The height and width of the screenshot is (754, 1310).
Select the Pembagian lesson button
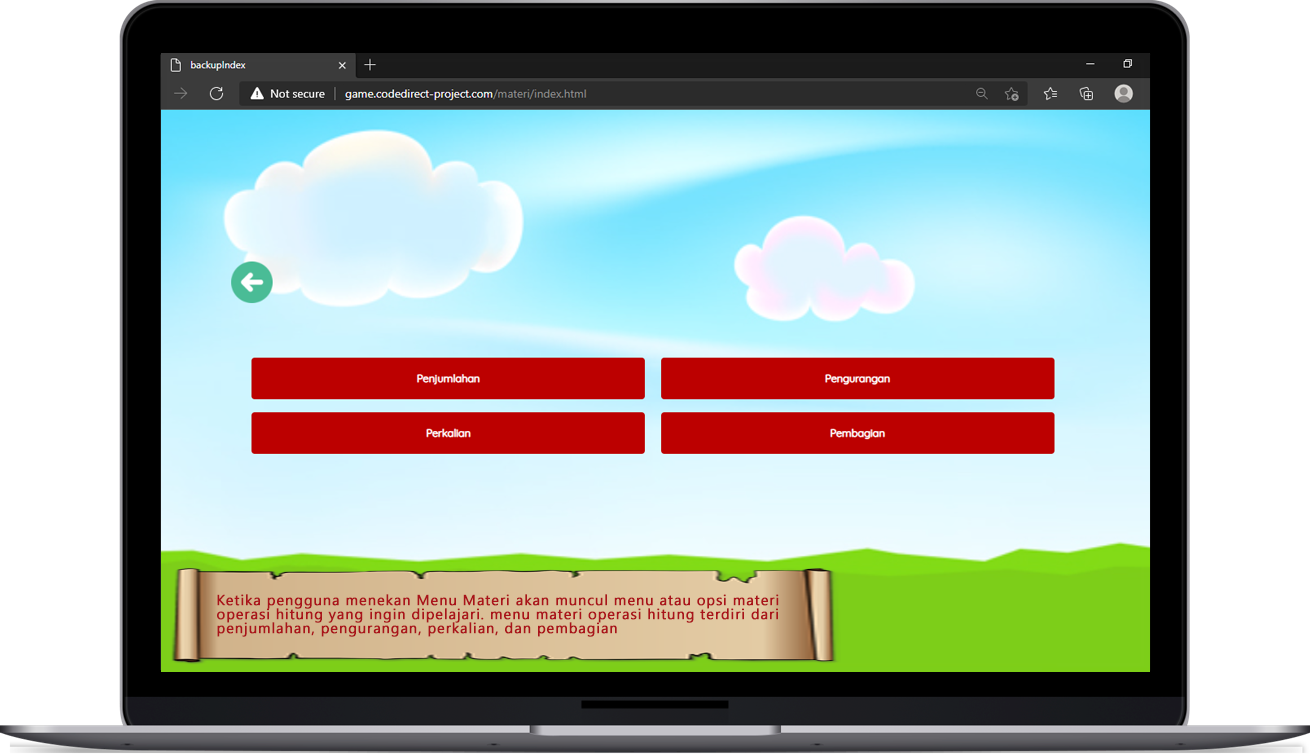coord(857,433)
